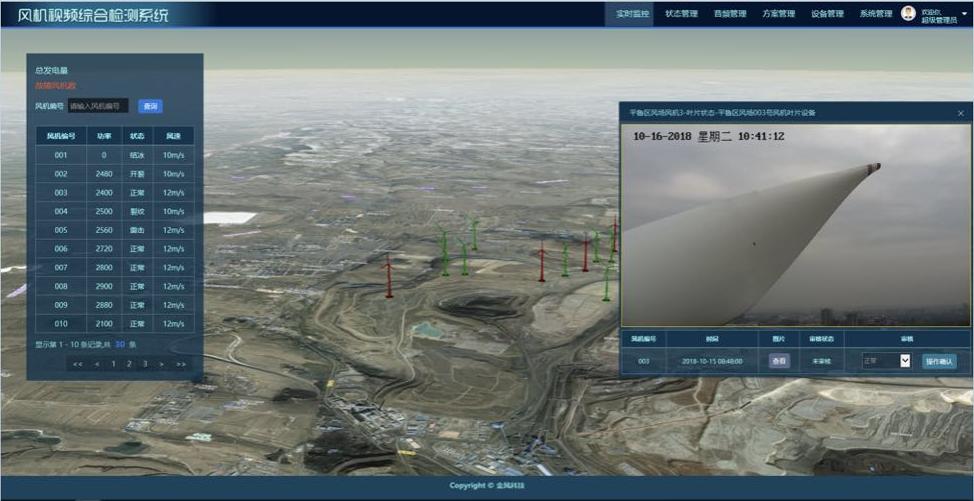Jump to last page of turbine table
The height and width of the screenshot is (501, 974).
pos(181,364)
